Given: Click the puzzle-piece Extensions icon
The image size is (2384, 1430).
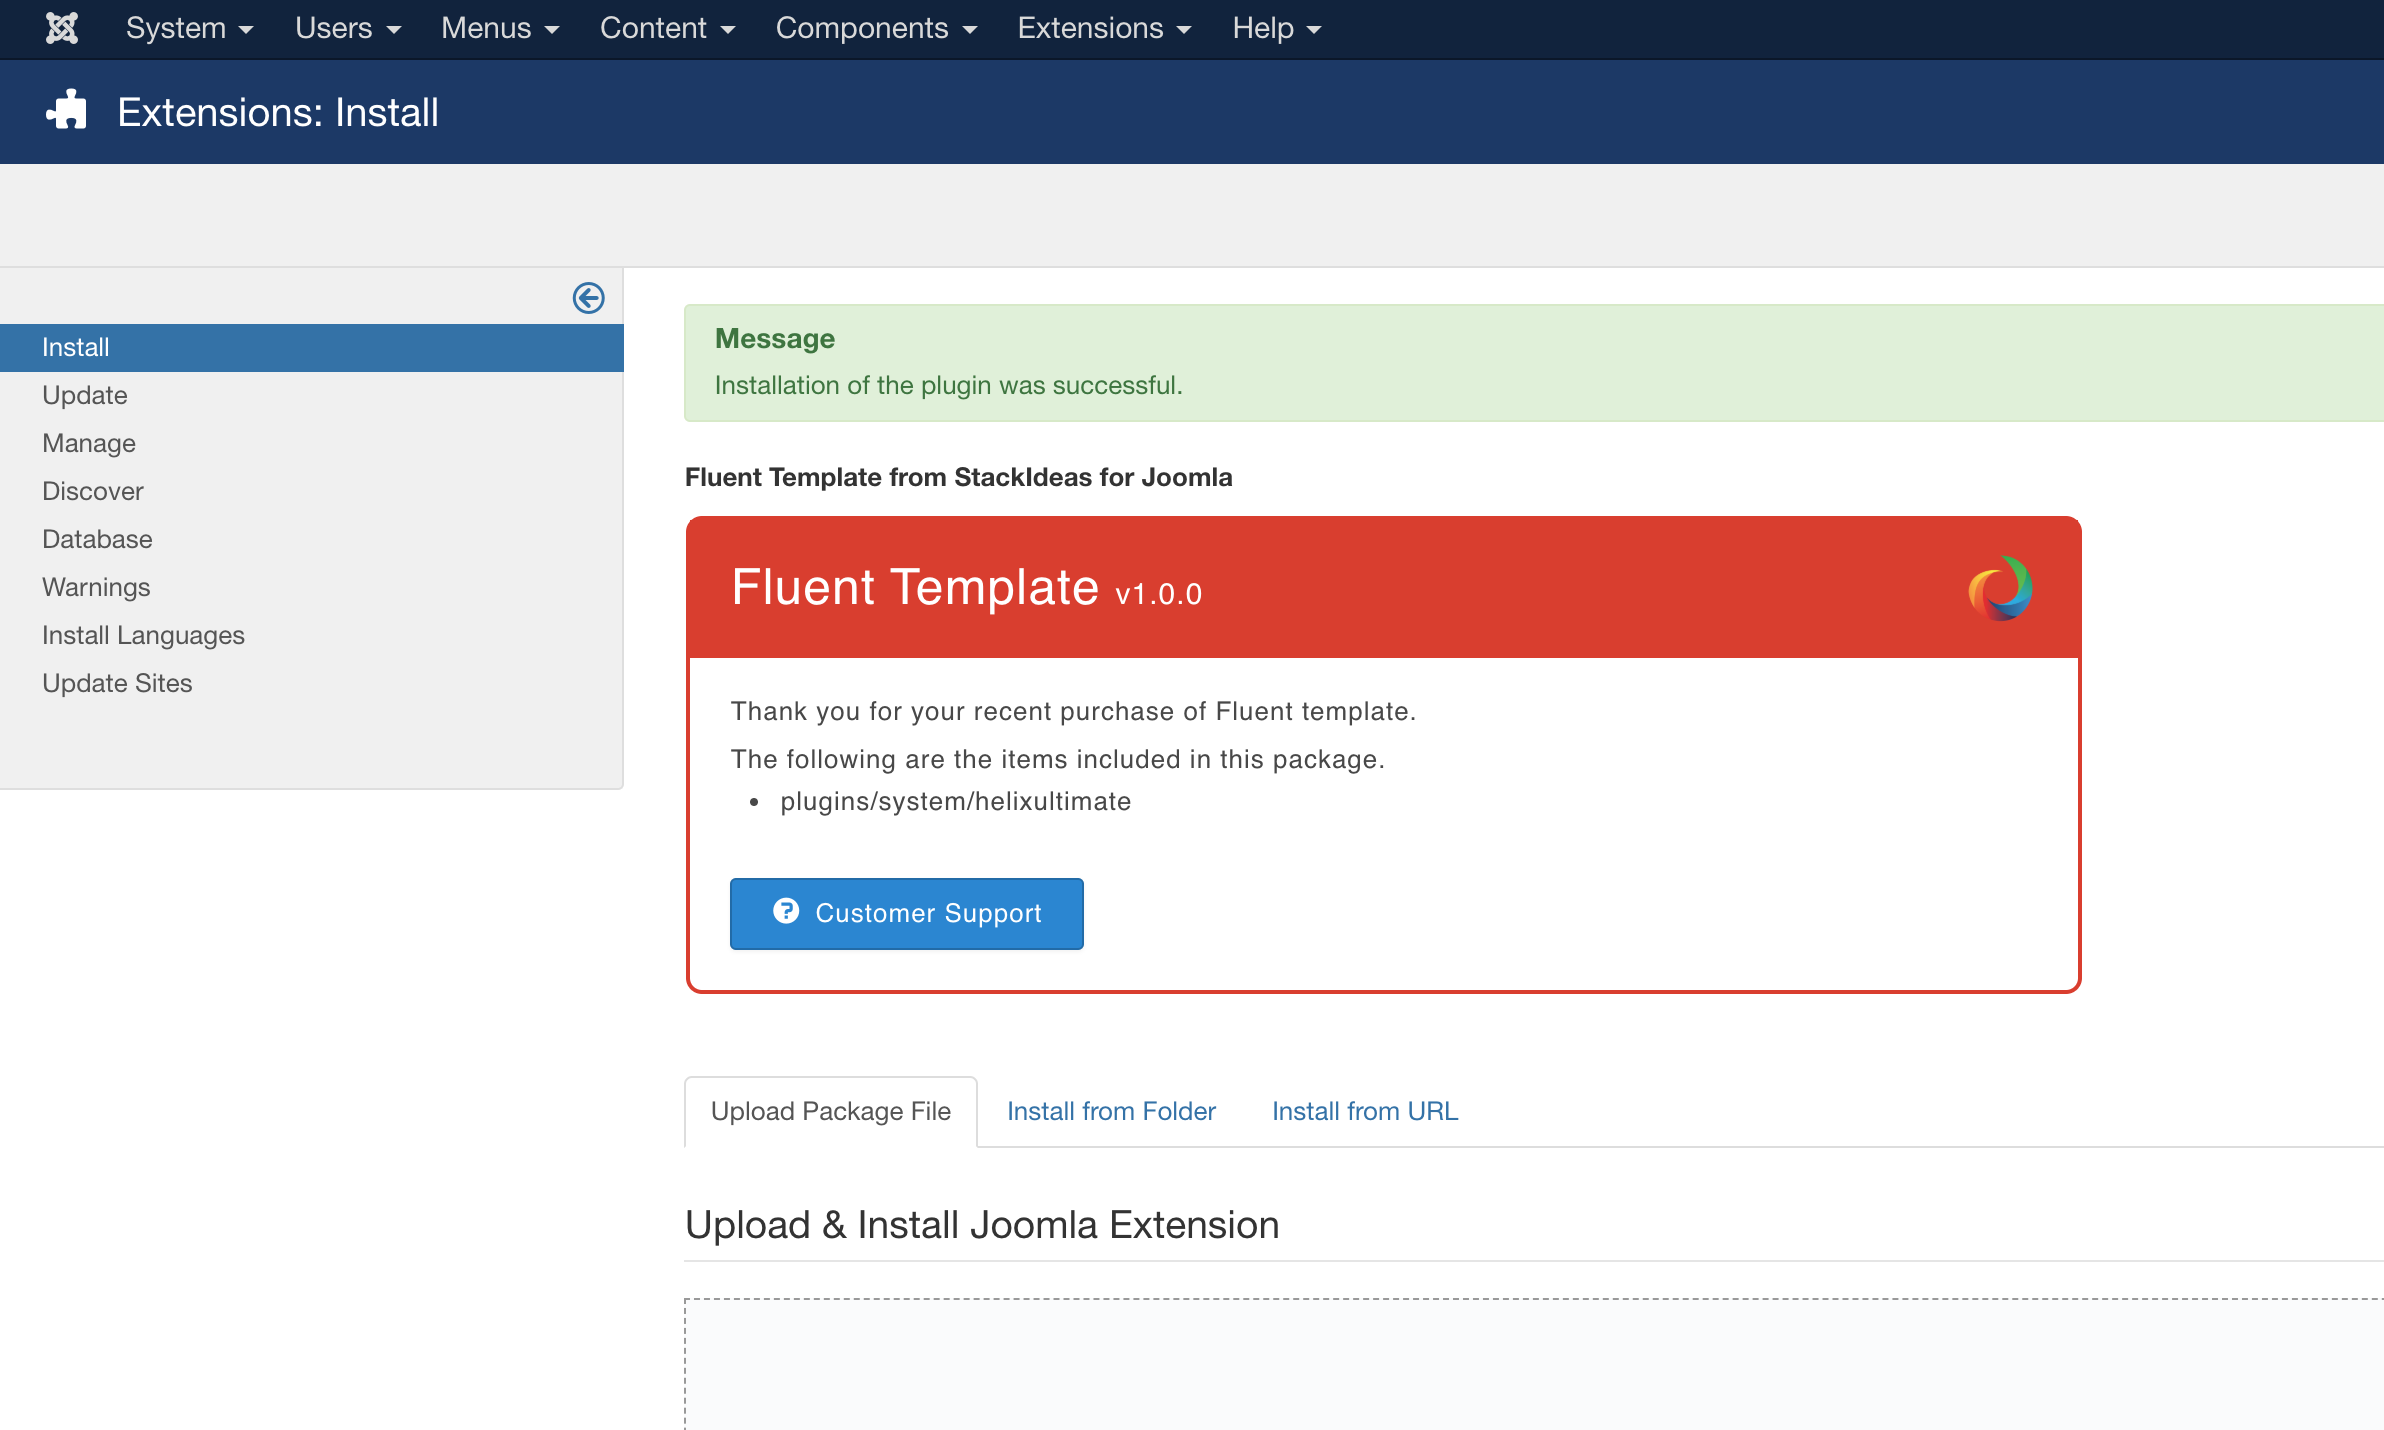Looking at the screenshot, I should [67, 110].
